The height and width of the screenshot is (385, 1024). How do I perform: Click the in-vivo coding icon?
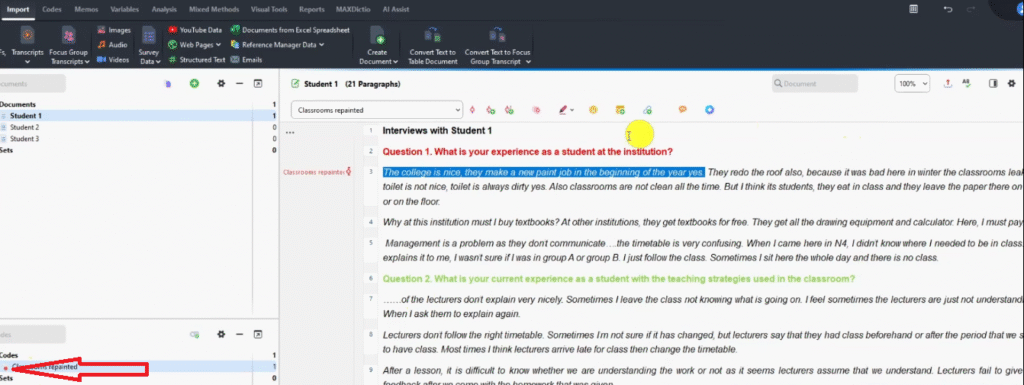(x=509, y=110)
